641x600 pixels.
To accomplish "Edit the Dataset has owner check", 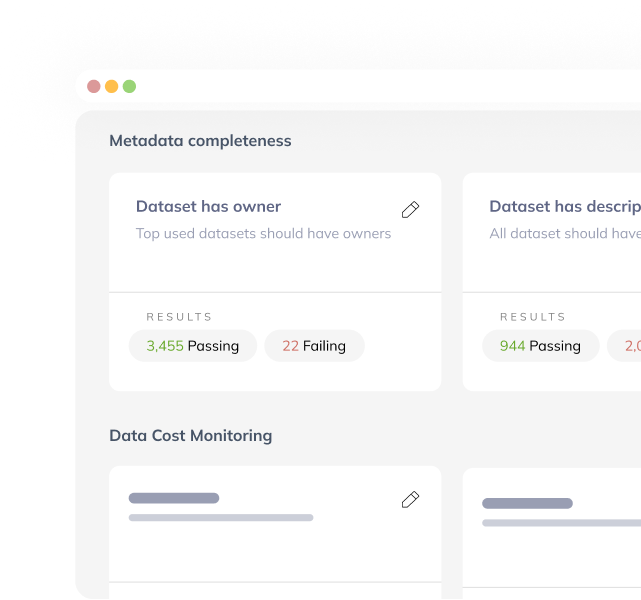I will pyautogui.click(x=410, y=210).
